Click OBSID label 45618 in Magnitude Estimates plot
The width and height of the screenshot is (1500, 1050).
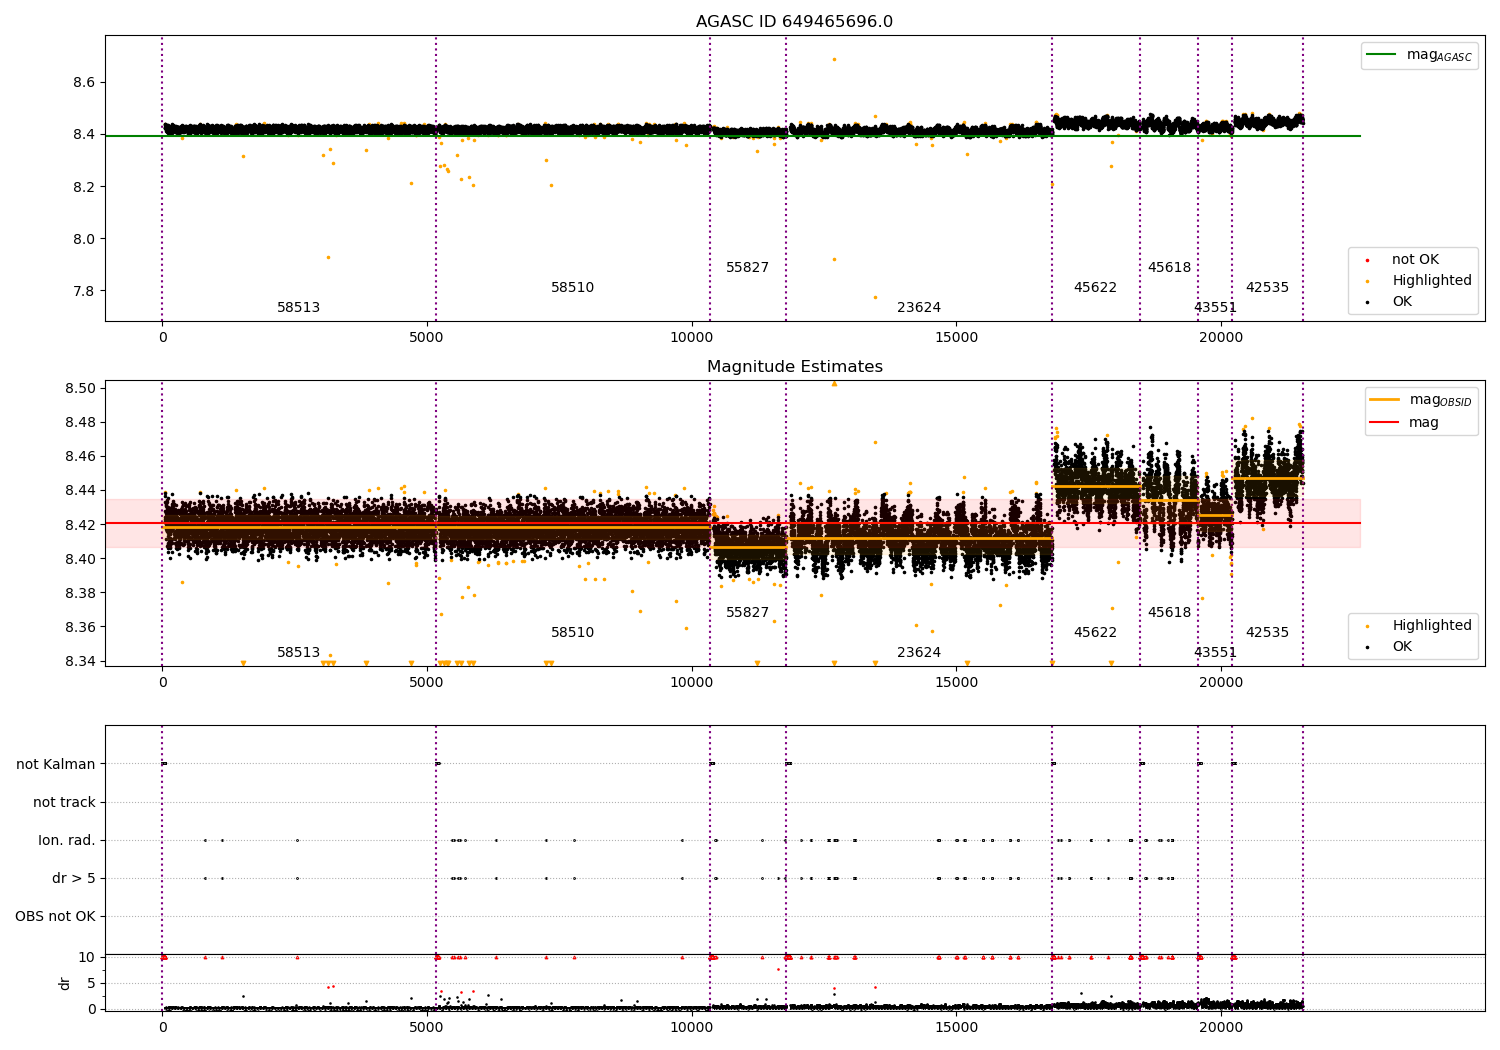click(1169, 613)
